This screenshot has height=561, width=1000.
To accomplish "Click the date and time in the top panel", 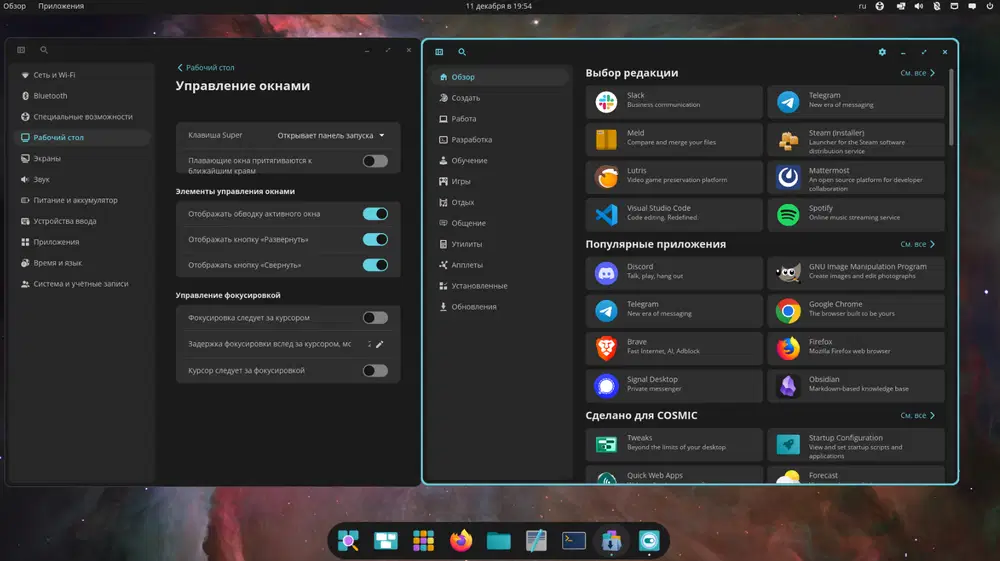I will 499,6.
